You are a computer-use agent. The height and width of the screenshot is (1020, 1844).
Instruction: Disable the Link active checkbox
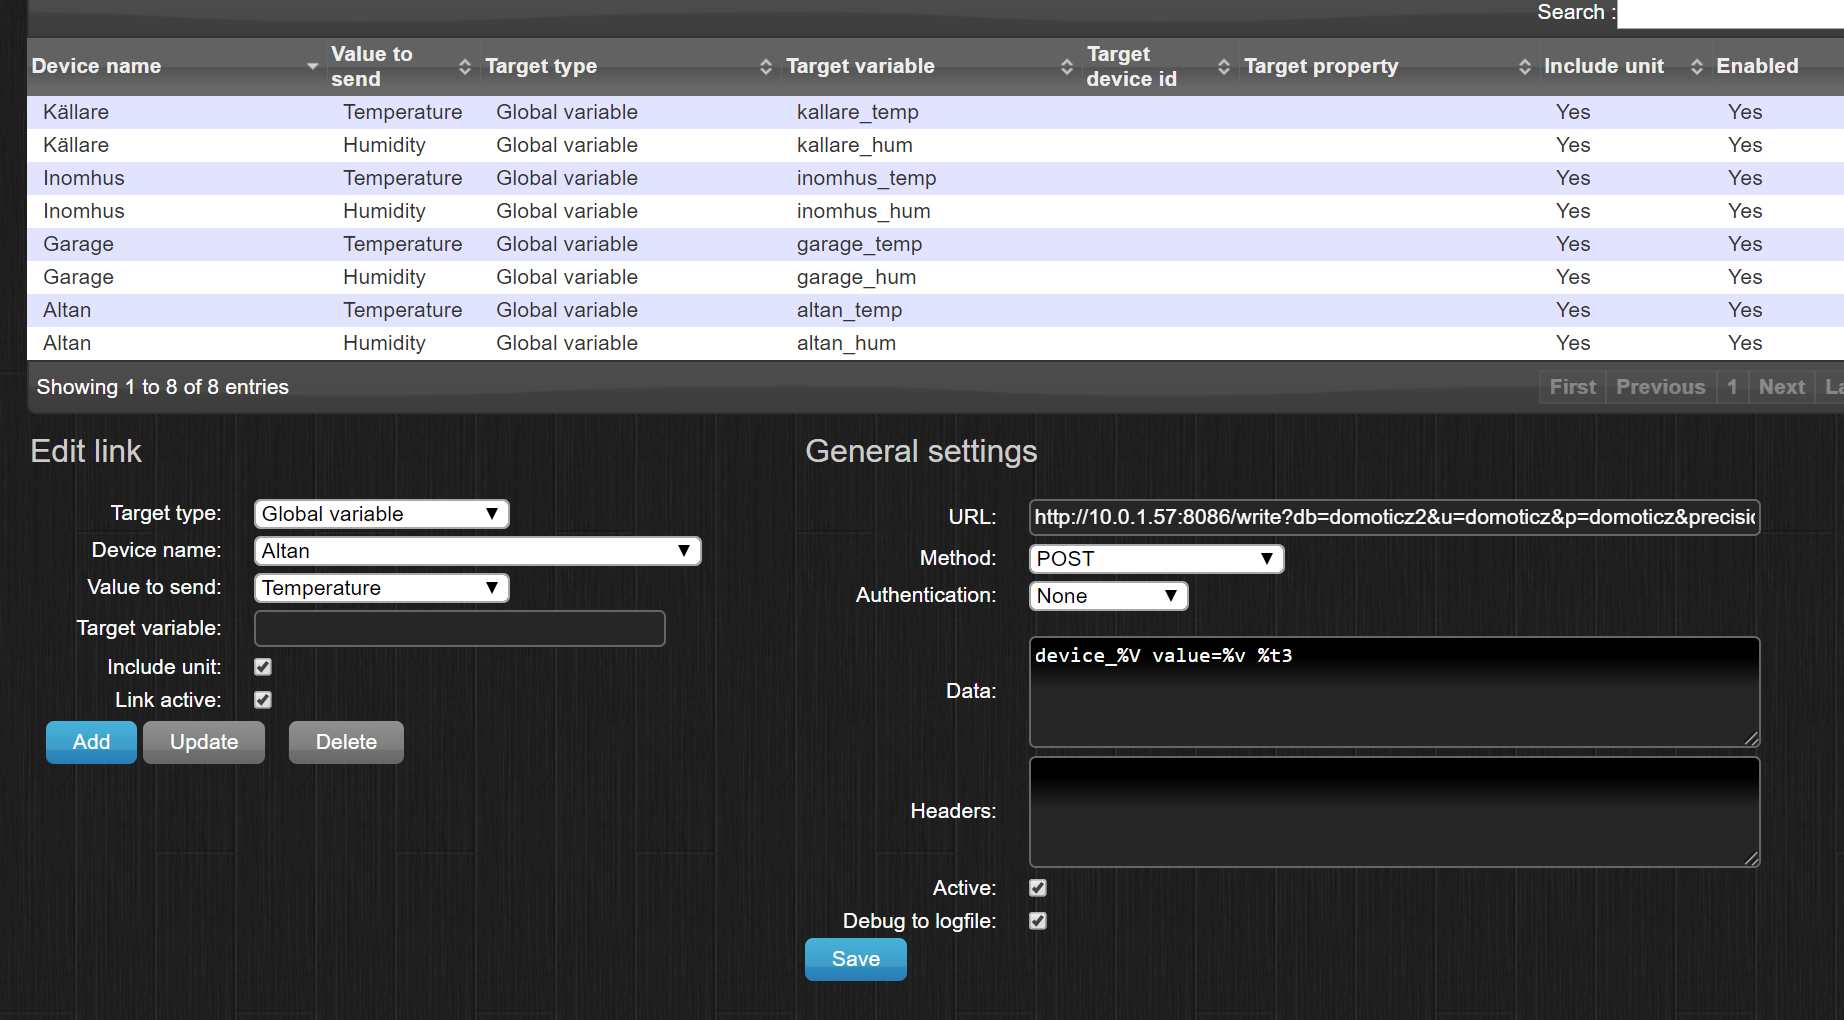(262, 700)
